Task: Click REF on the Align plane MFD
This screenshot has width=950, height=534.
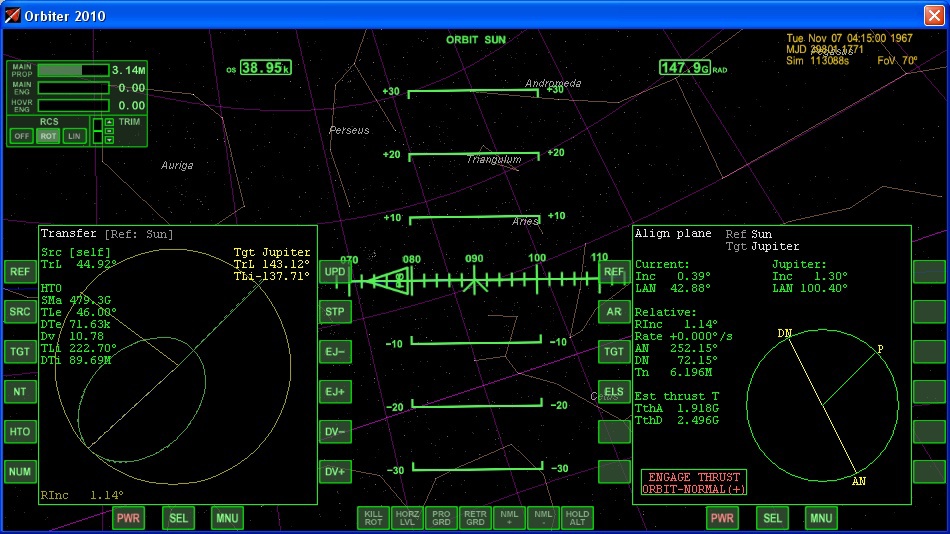Action: point(614,272)
